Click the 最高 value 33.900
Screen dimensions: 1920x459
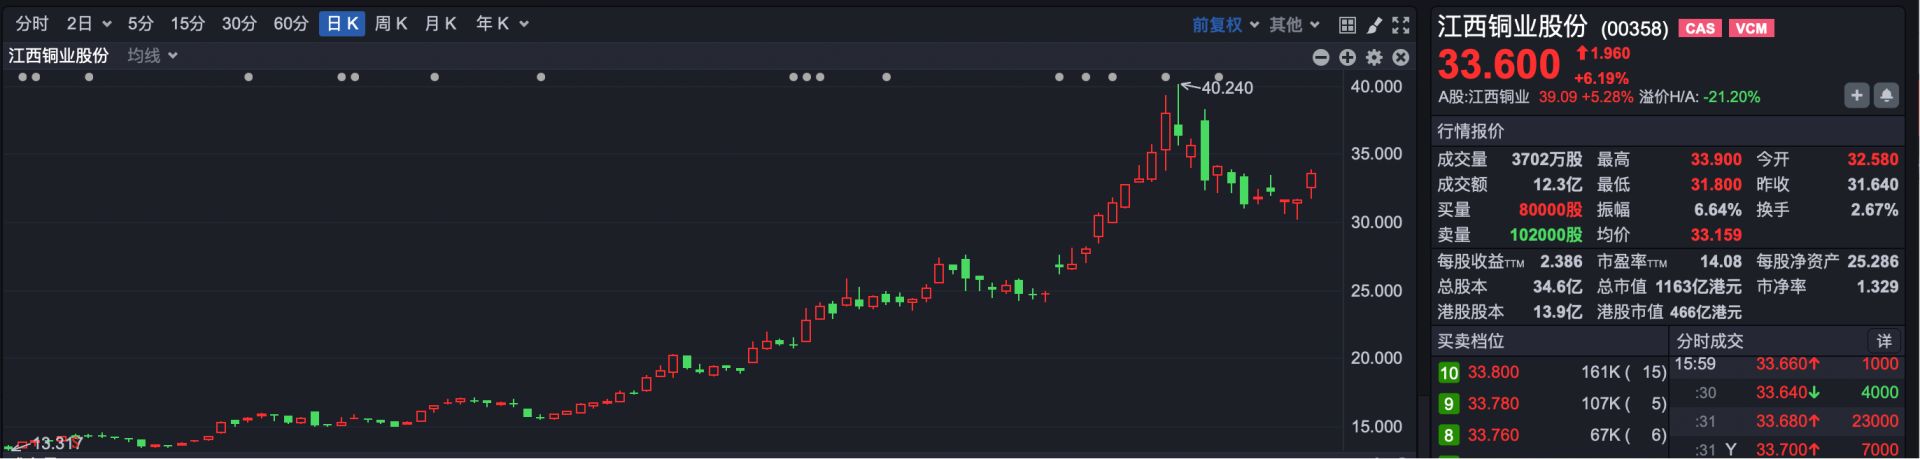pos(1716,160)
